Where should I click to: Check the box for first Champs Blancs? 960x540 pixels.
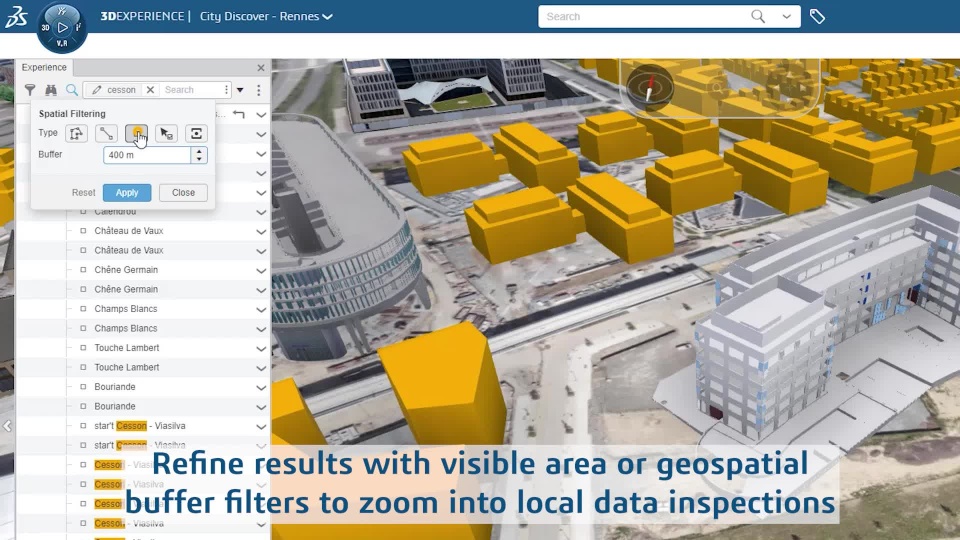(83, 309)
